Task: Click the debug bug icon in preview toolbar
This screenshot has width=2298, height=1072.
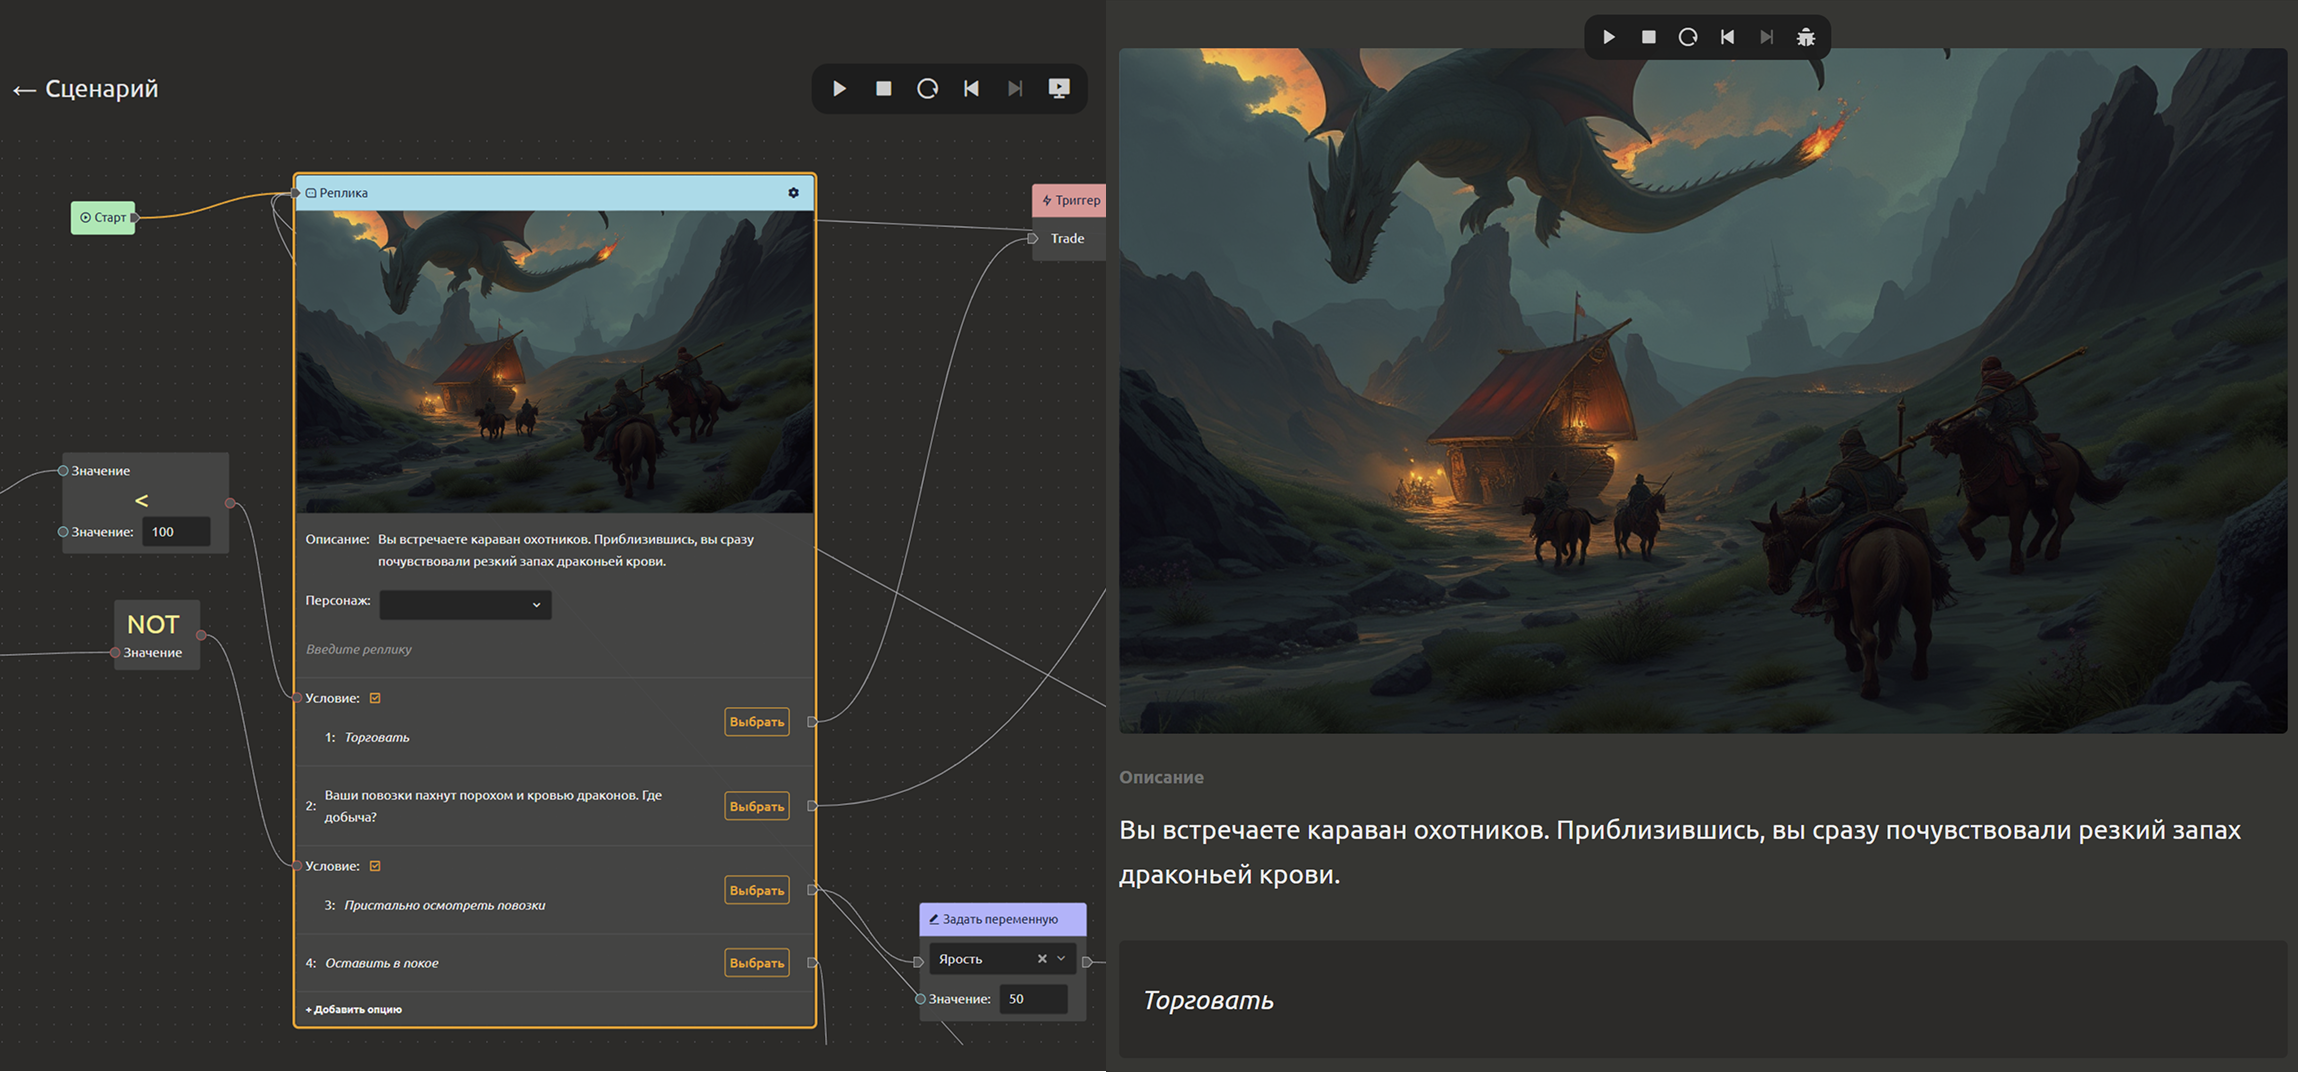Action: 1805,37
